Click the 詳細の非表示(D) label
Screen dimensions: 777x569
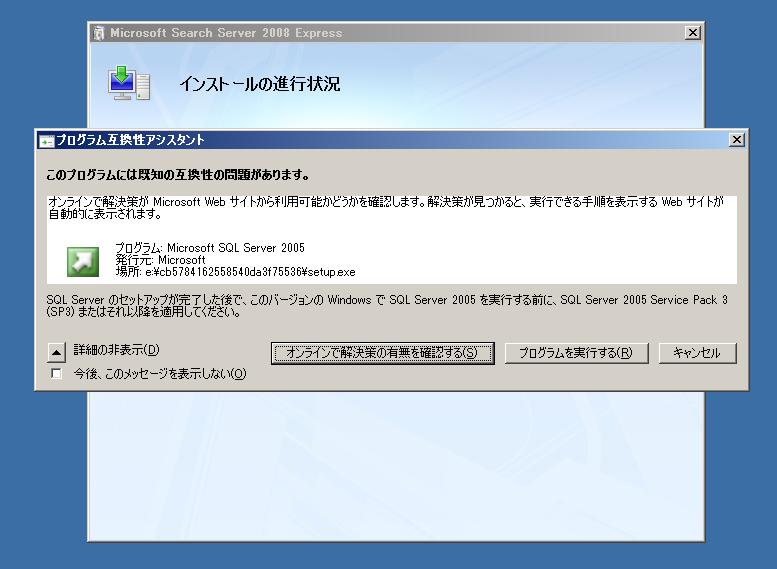coord(116,350)
